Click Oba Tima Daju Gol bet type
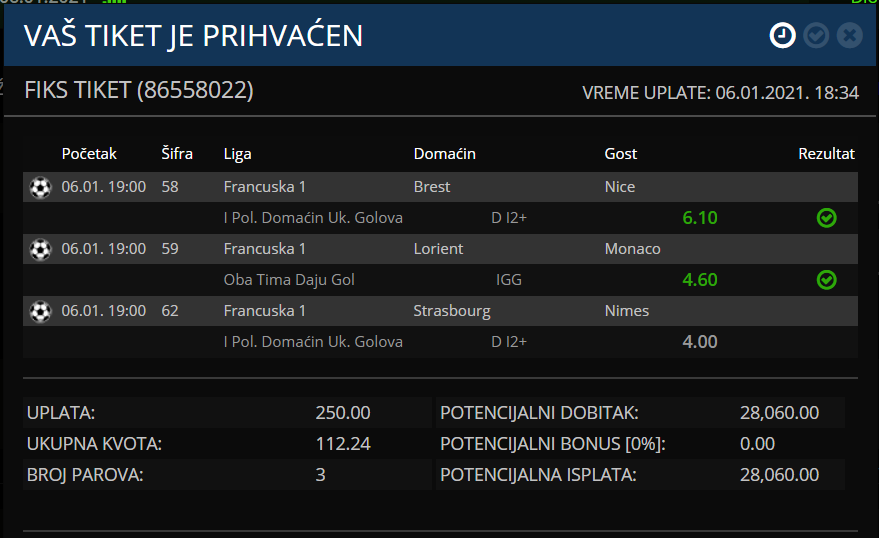This screenshot has height=538, width=879. pyautogui.click(x=289, y=280)
